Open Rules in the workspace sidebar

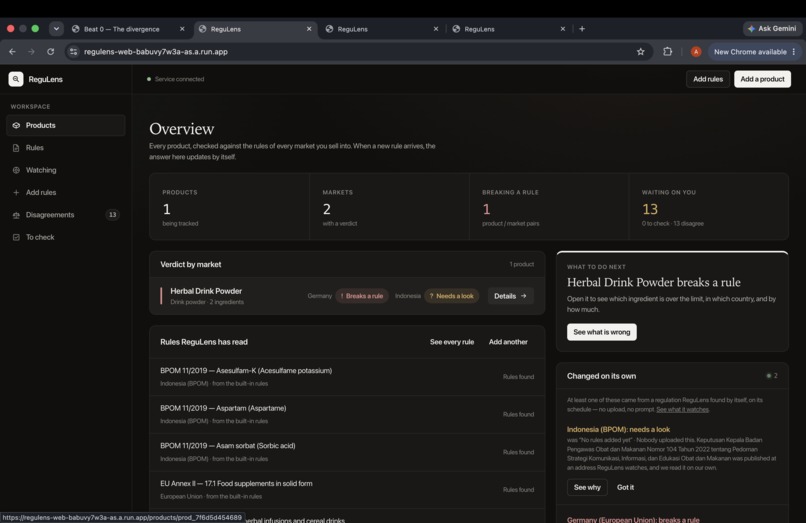[x=66, y=148]
